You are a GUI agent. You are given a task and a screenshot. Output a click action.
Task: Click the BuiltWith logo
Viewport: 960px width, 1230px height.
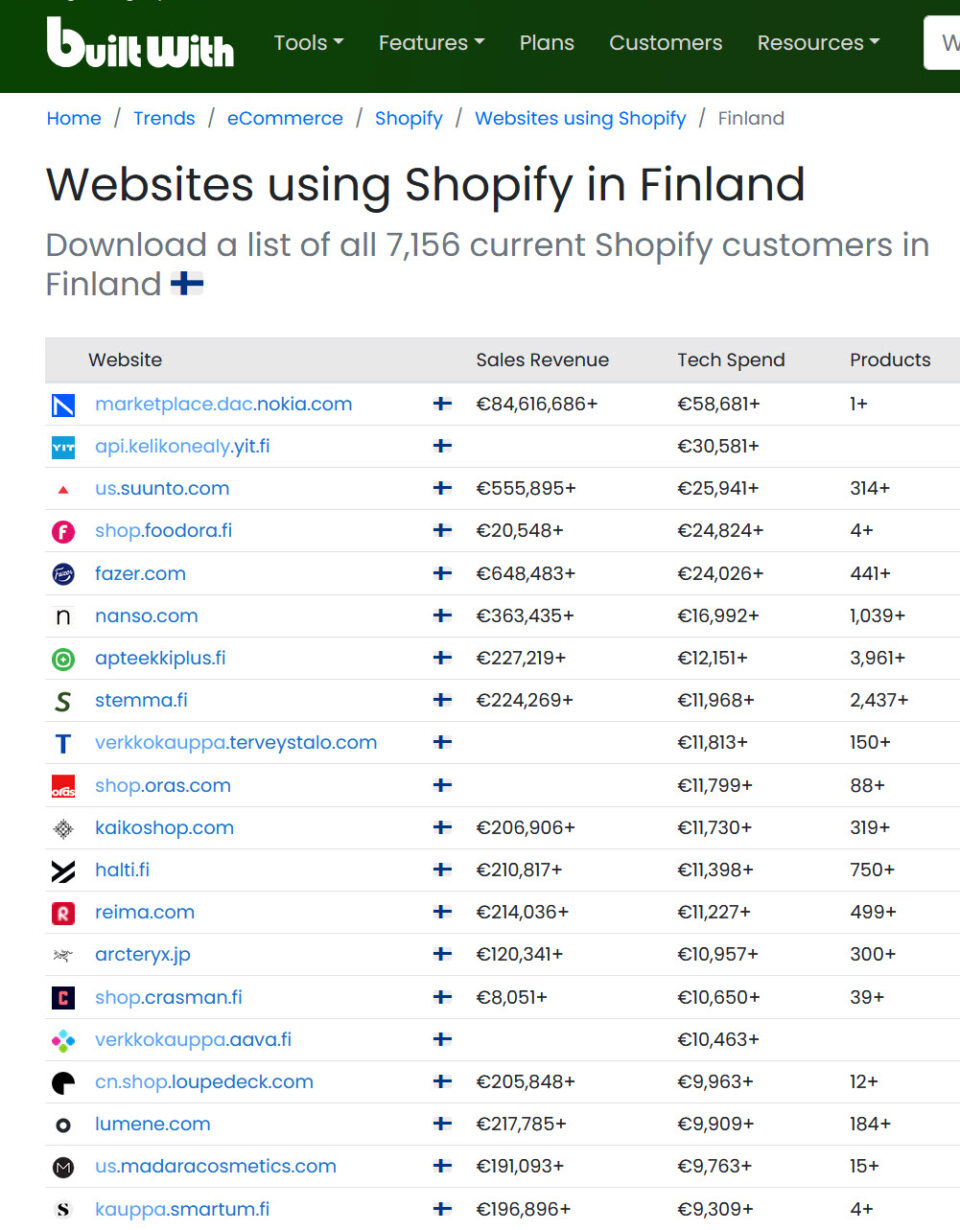coord(140,43)
